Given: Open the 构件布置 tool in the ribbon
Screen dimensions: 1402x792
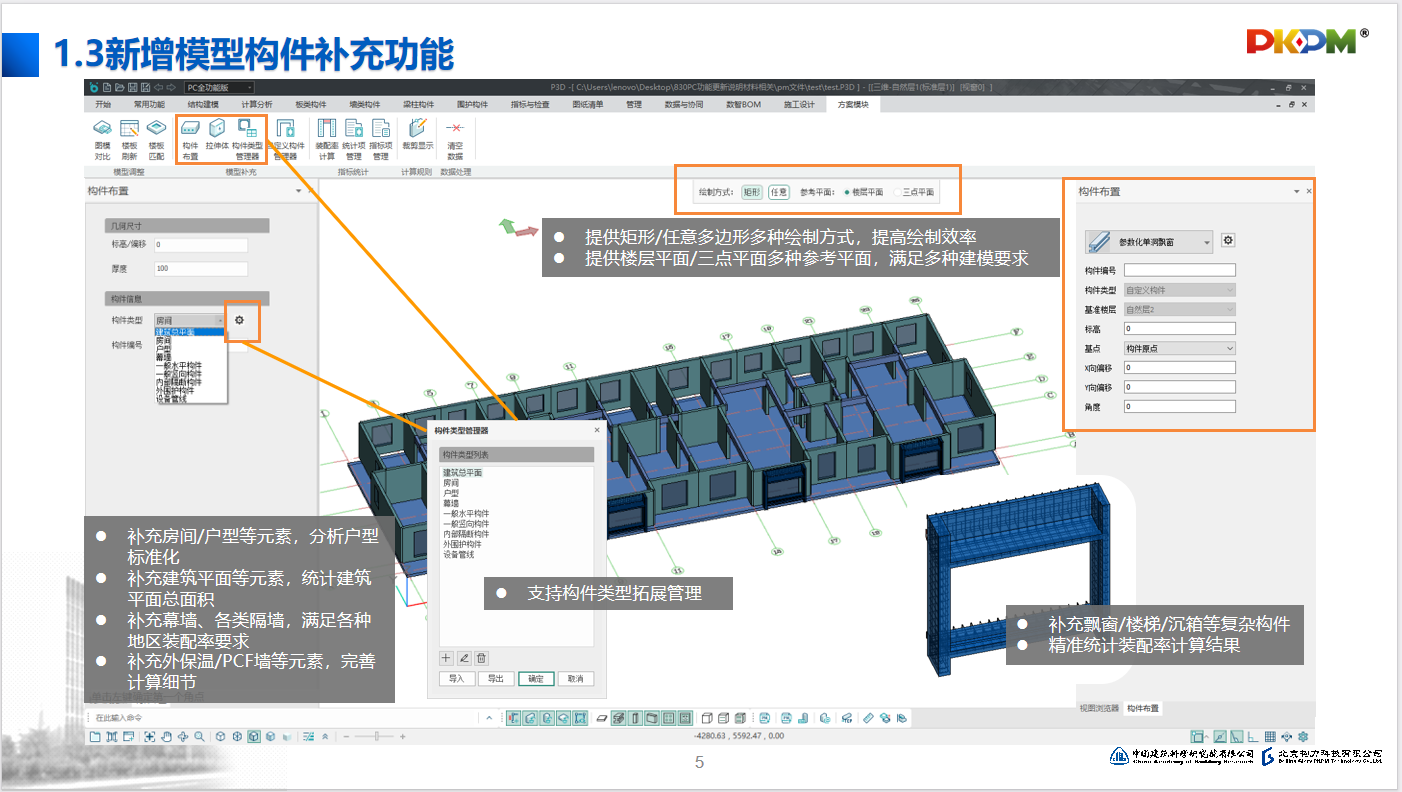Looking at the screenshot, I should 190,139.
